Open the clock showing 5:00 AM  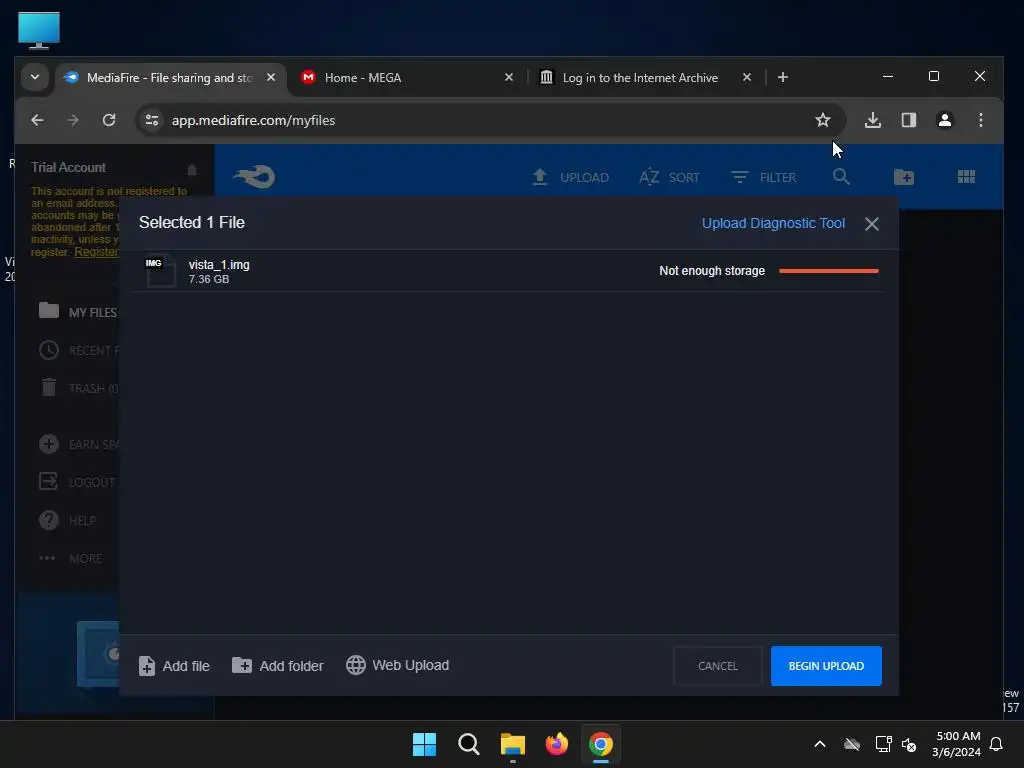pos(957,744)
